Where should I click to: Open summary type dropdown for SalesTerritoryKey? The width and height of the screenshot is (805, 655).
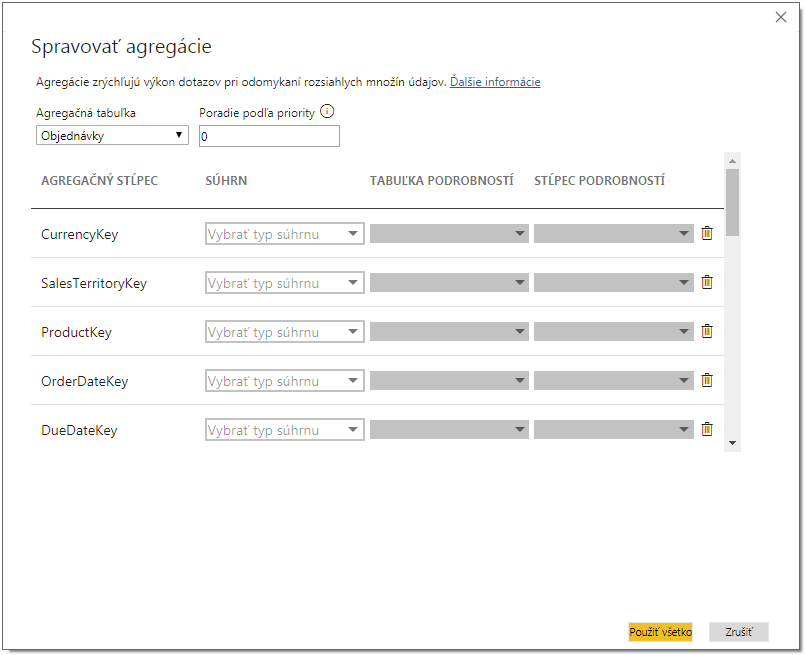point(284,283)
